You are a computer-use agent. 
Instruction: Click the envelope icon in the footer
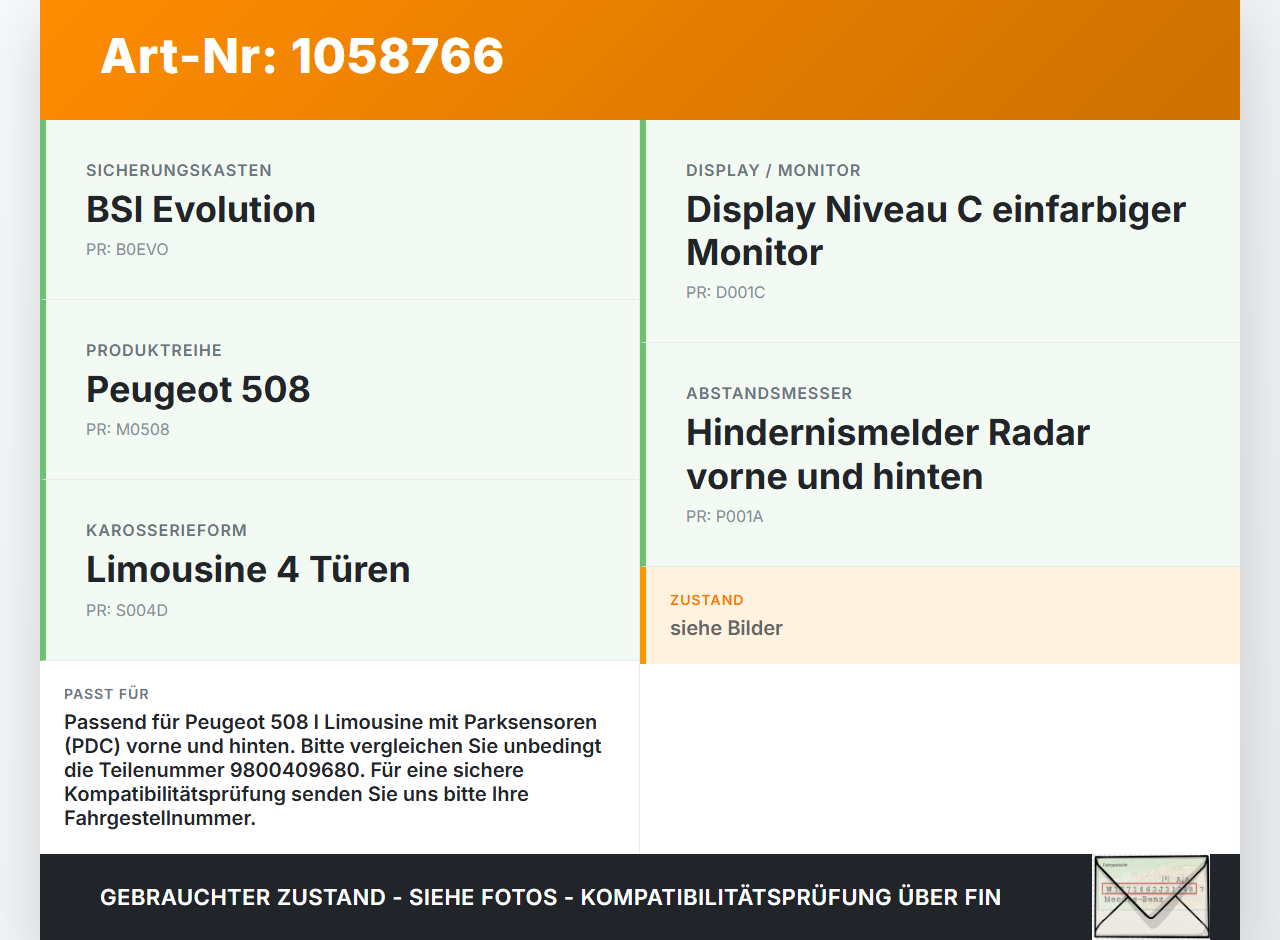1151,897
